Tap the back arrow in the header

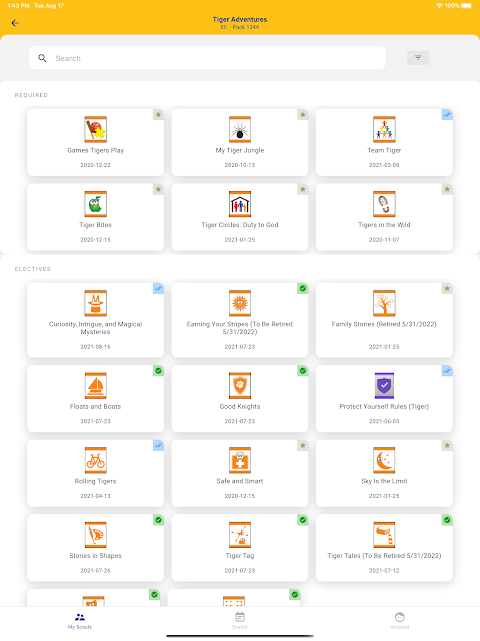15,23
